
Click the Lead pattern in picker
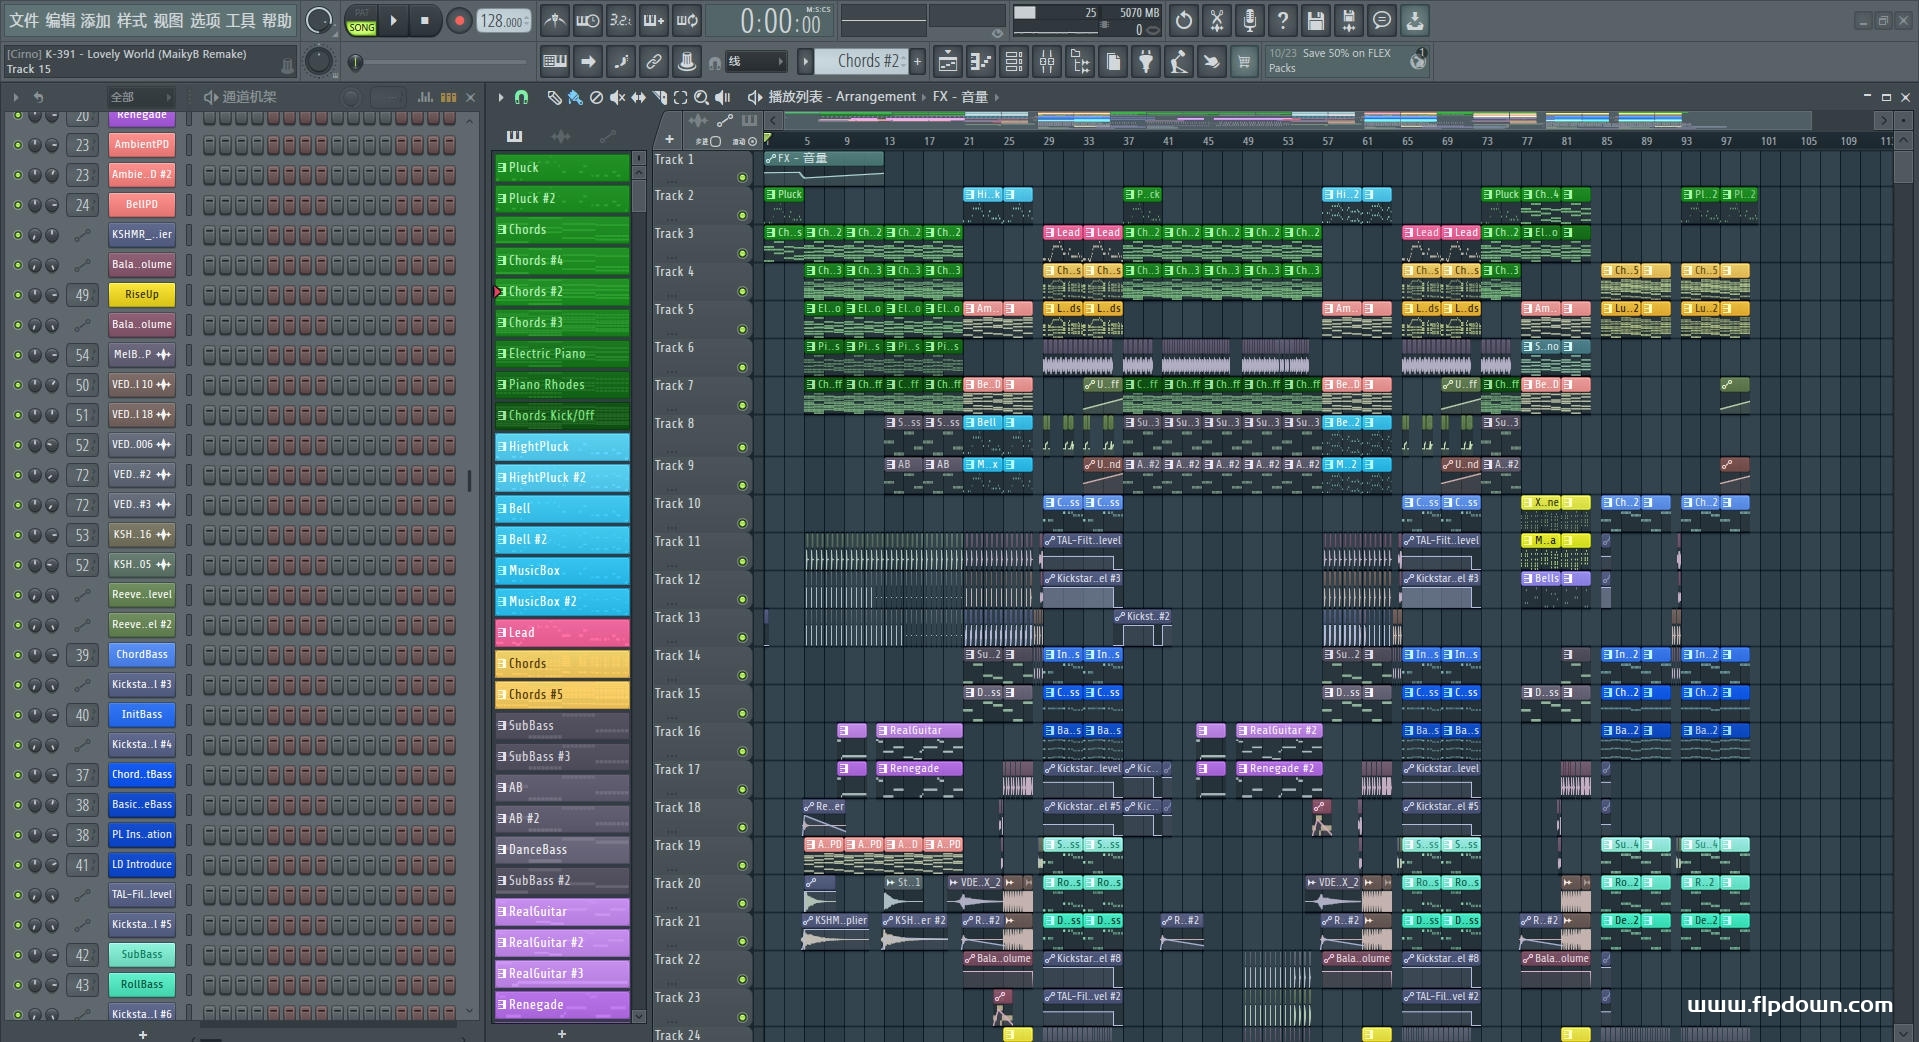pyautogui.click(x=562, y=633)
